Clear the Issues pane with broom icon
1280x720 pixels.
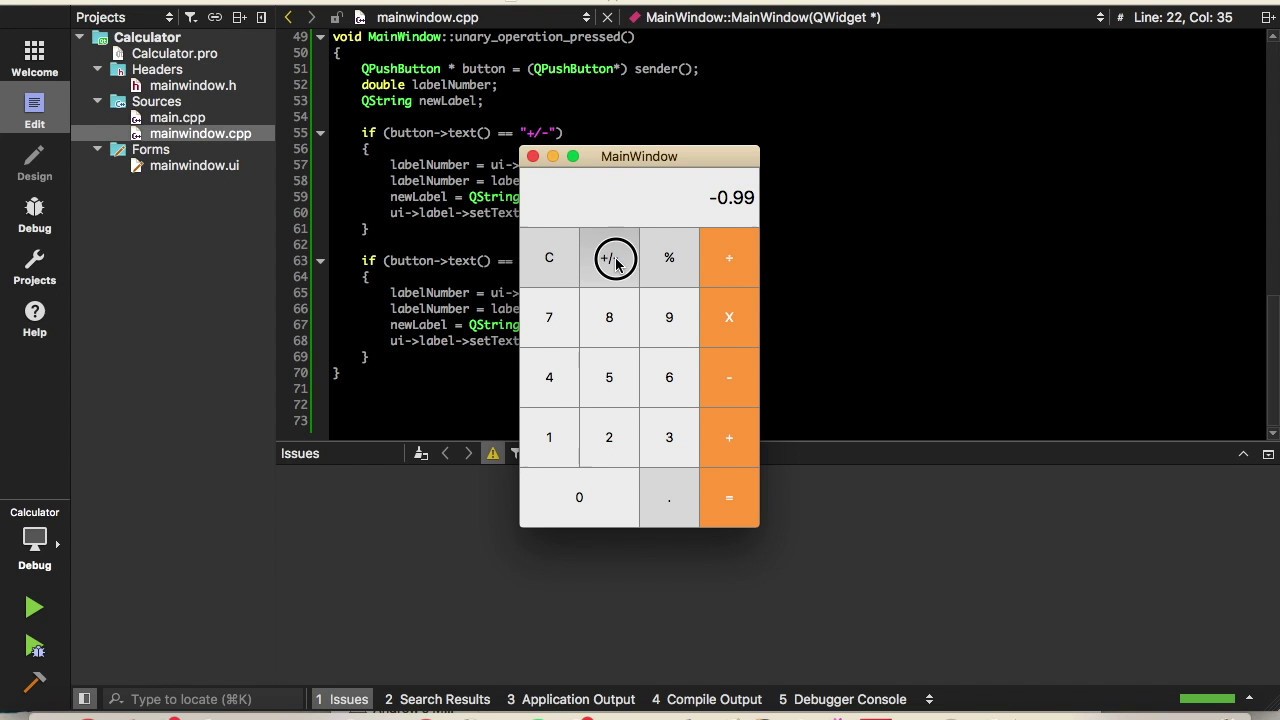pyautogui.click(x=421, y=454)
